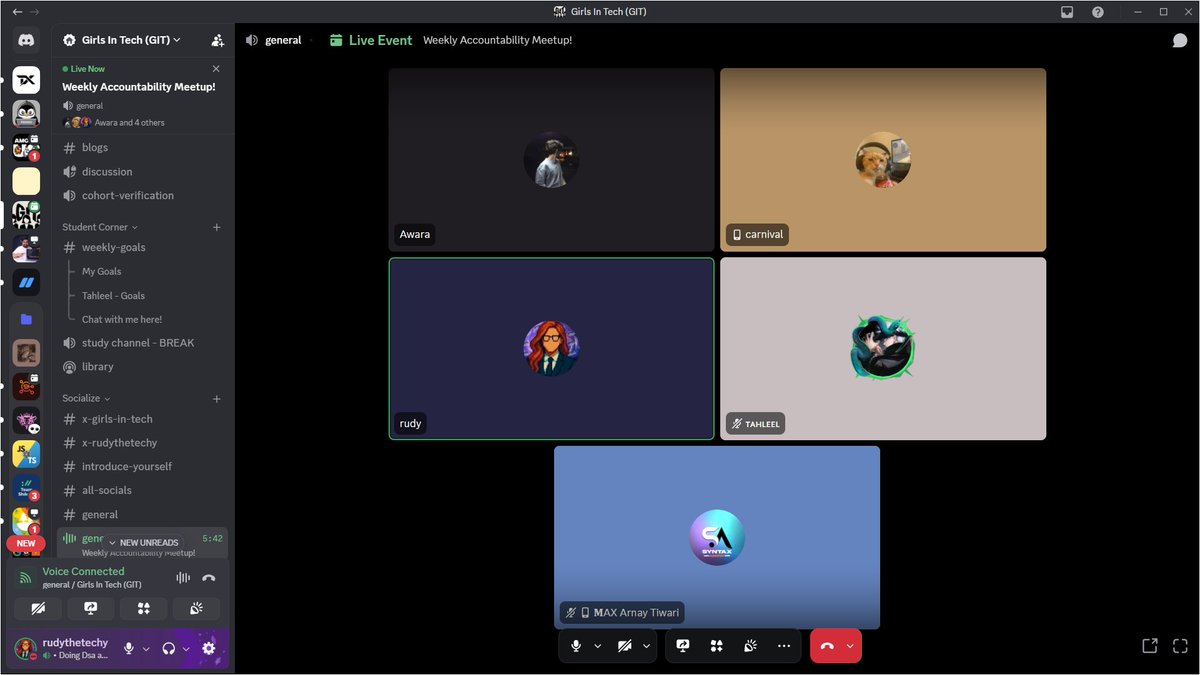Viewport: 1200px width, 675px height.
Task: Jump to NEW UNREADS pill
Action: point(143,542)
